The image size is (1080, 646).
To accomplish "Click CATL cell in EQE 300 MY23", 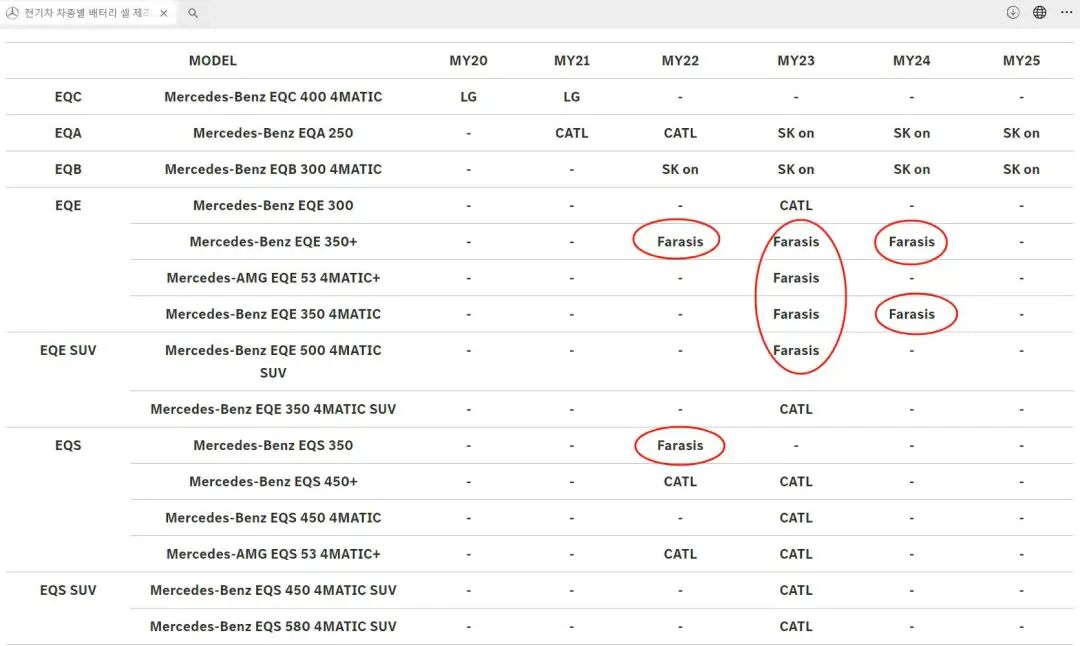I will click(796, 205).
